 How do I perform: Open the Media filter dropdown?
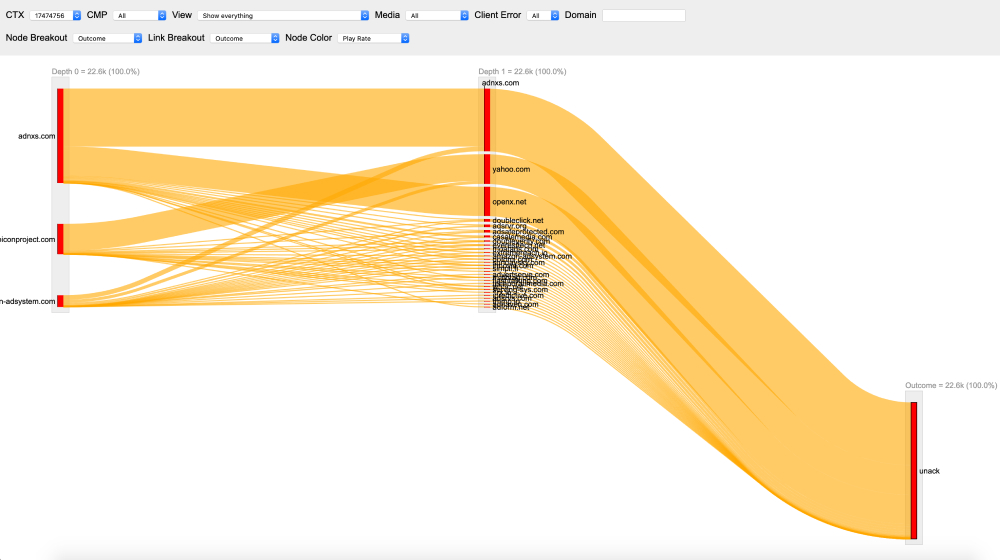[437, 16]
